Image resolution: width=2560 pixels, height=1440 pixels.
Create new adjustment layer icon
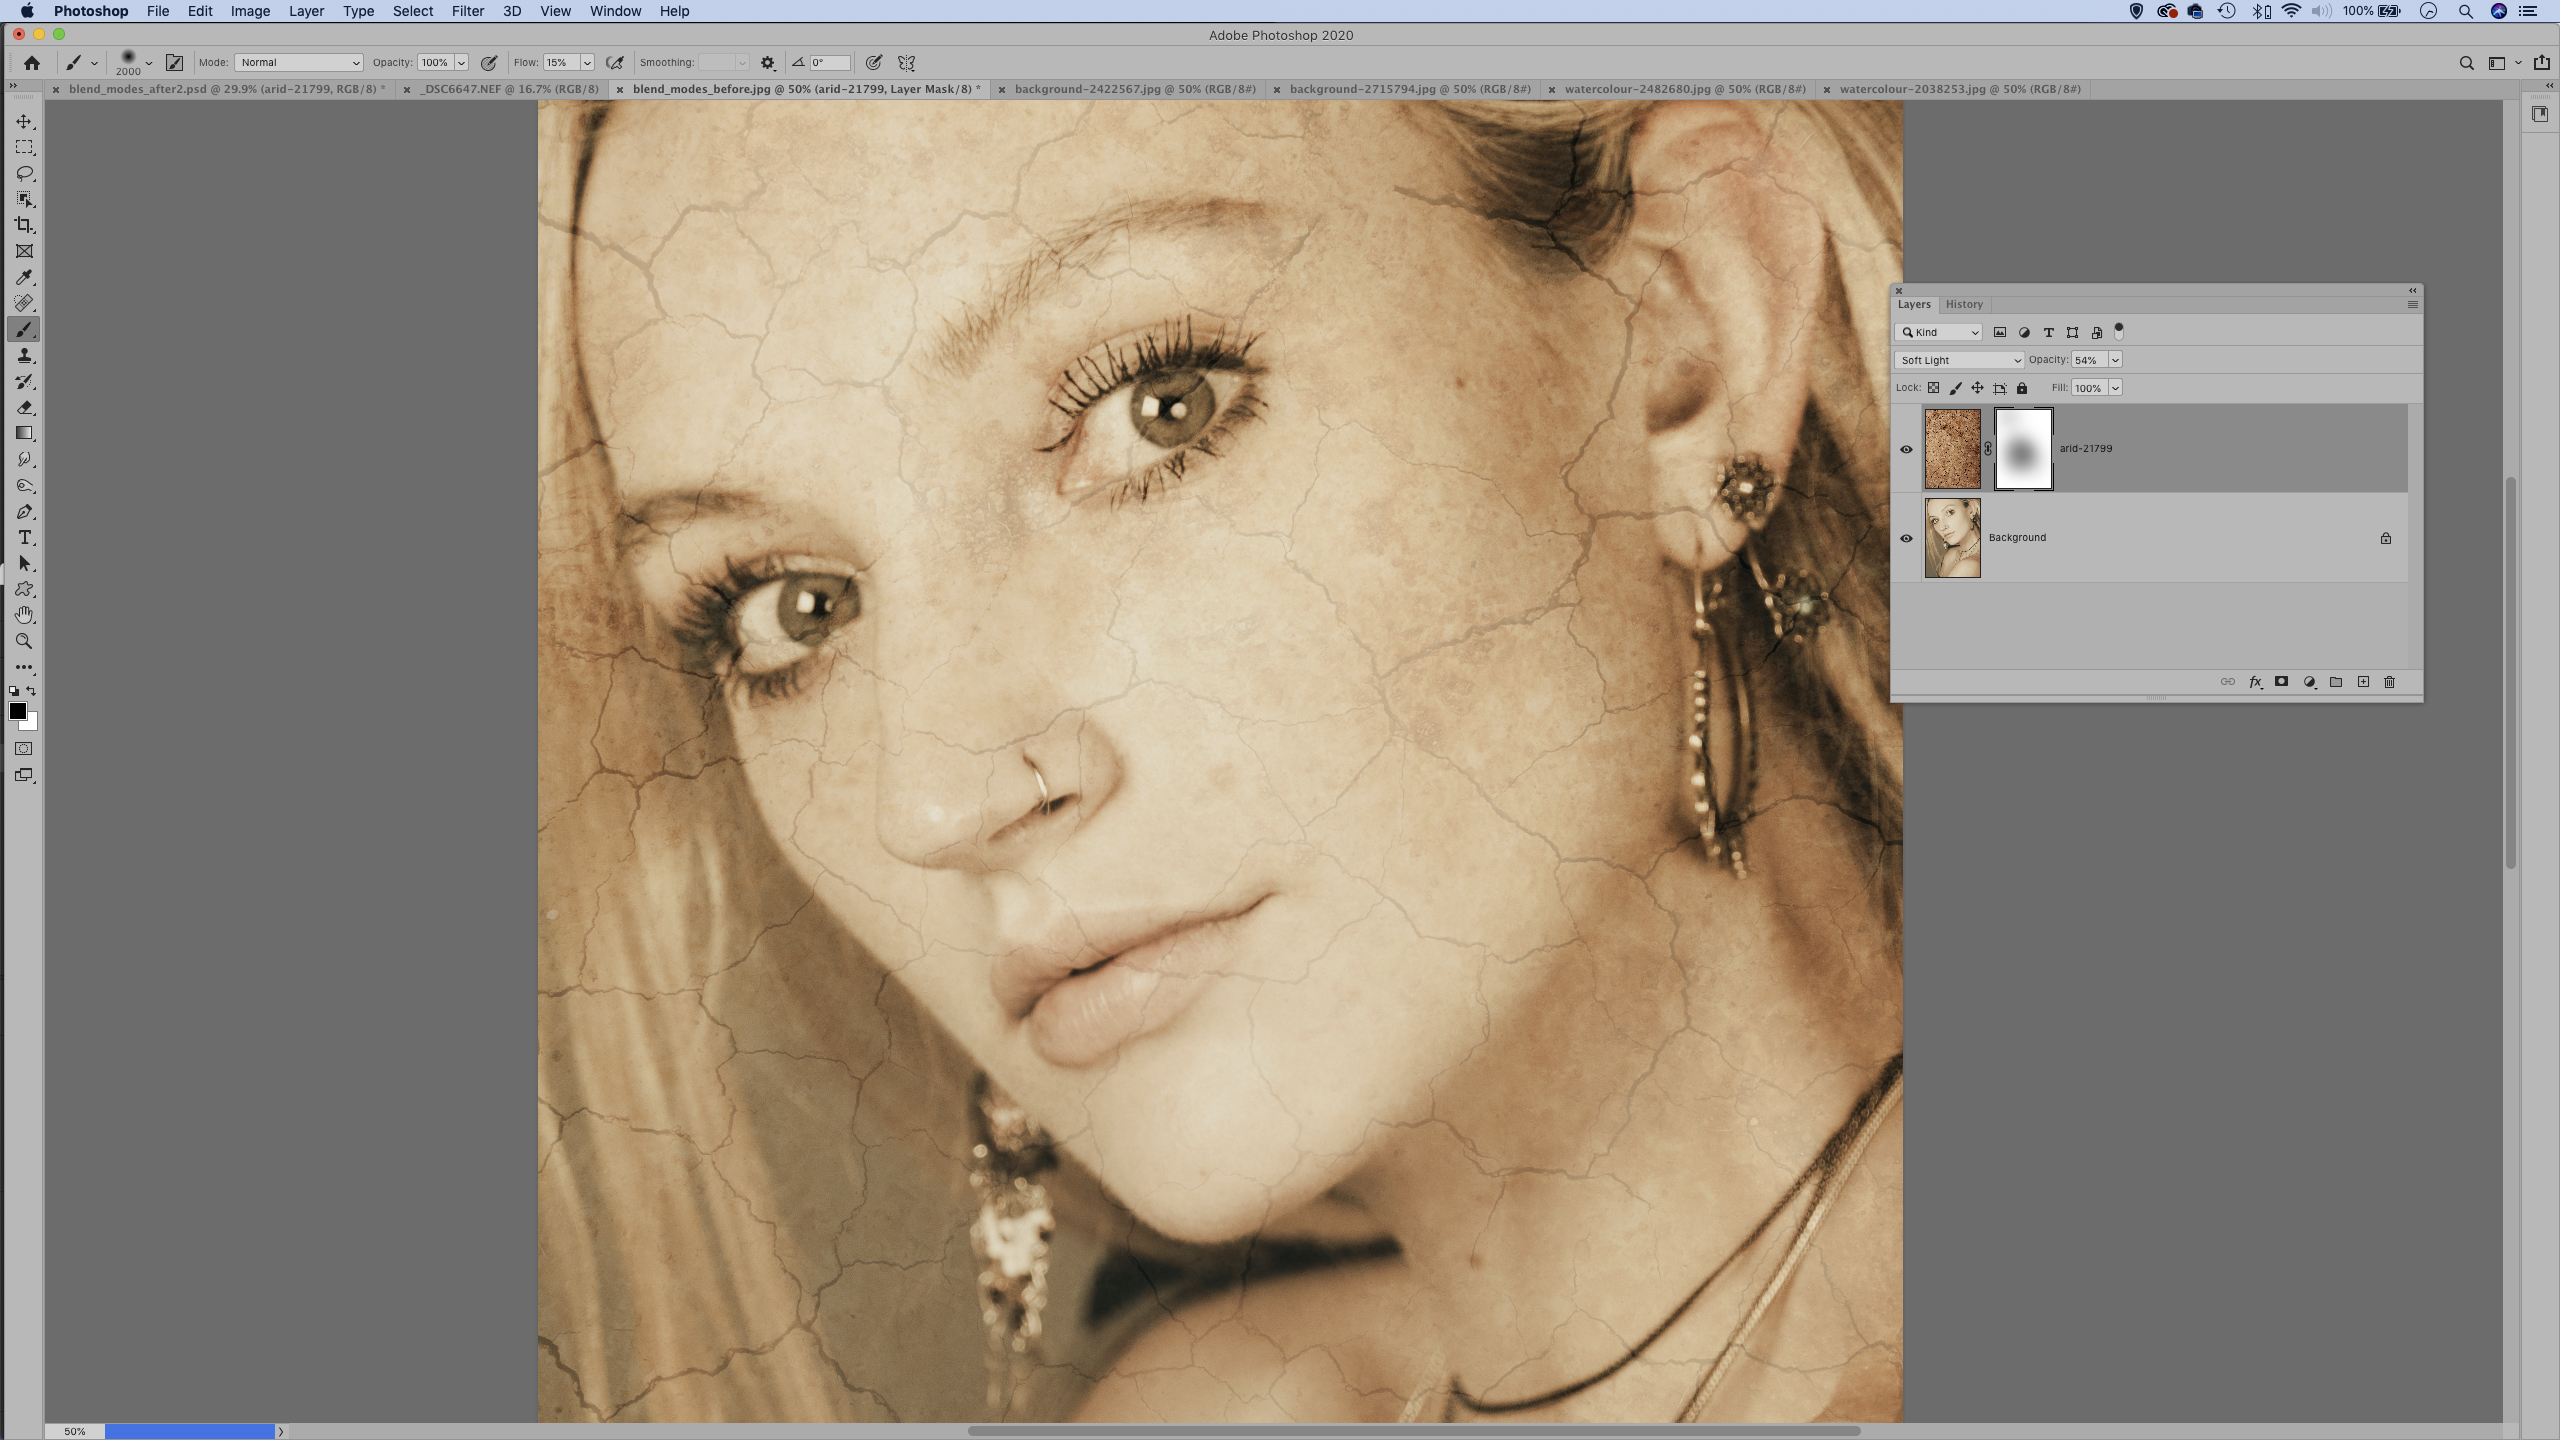2309,682
